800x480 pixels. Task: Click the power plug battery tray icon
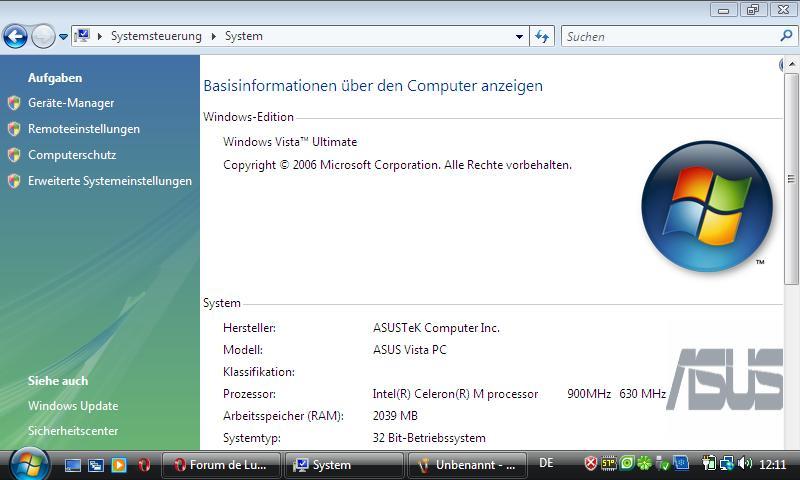709,463
